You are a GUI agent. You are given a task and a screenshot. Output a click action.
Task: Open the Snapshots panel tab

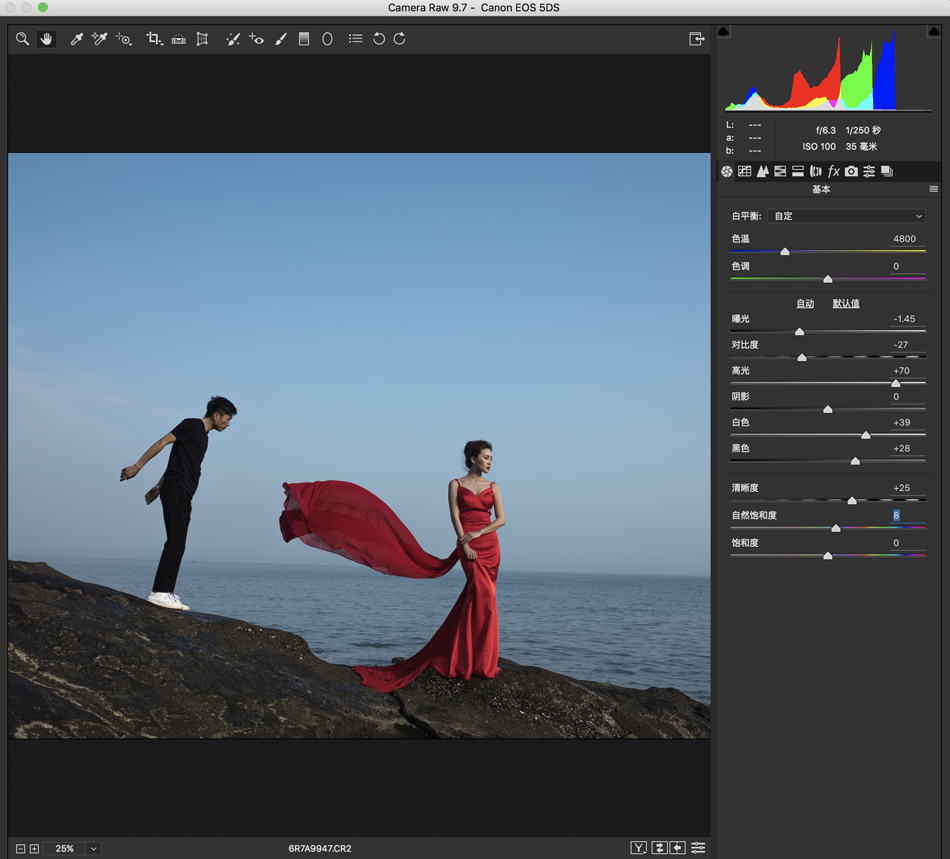(887, 171)
